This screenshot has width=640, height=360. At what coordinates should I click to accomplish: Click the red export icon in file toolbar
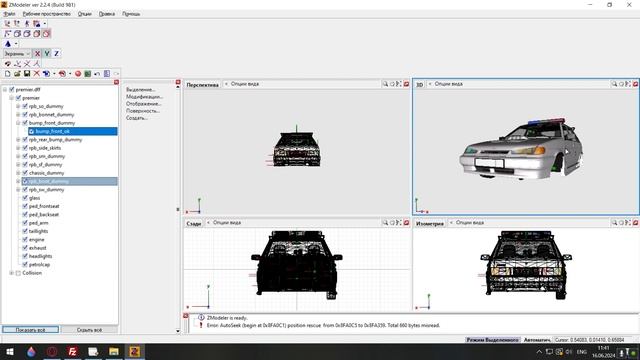click(x=62, y=73)
